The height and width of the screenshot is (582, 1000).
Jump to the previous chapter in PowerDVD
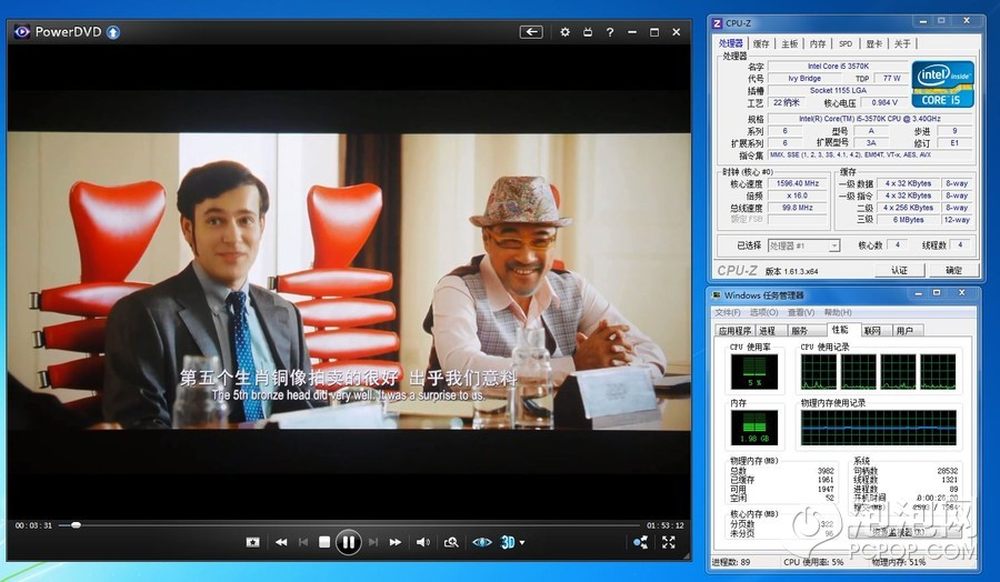coord(303,542)
